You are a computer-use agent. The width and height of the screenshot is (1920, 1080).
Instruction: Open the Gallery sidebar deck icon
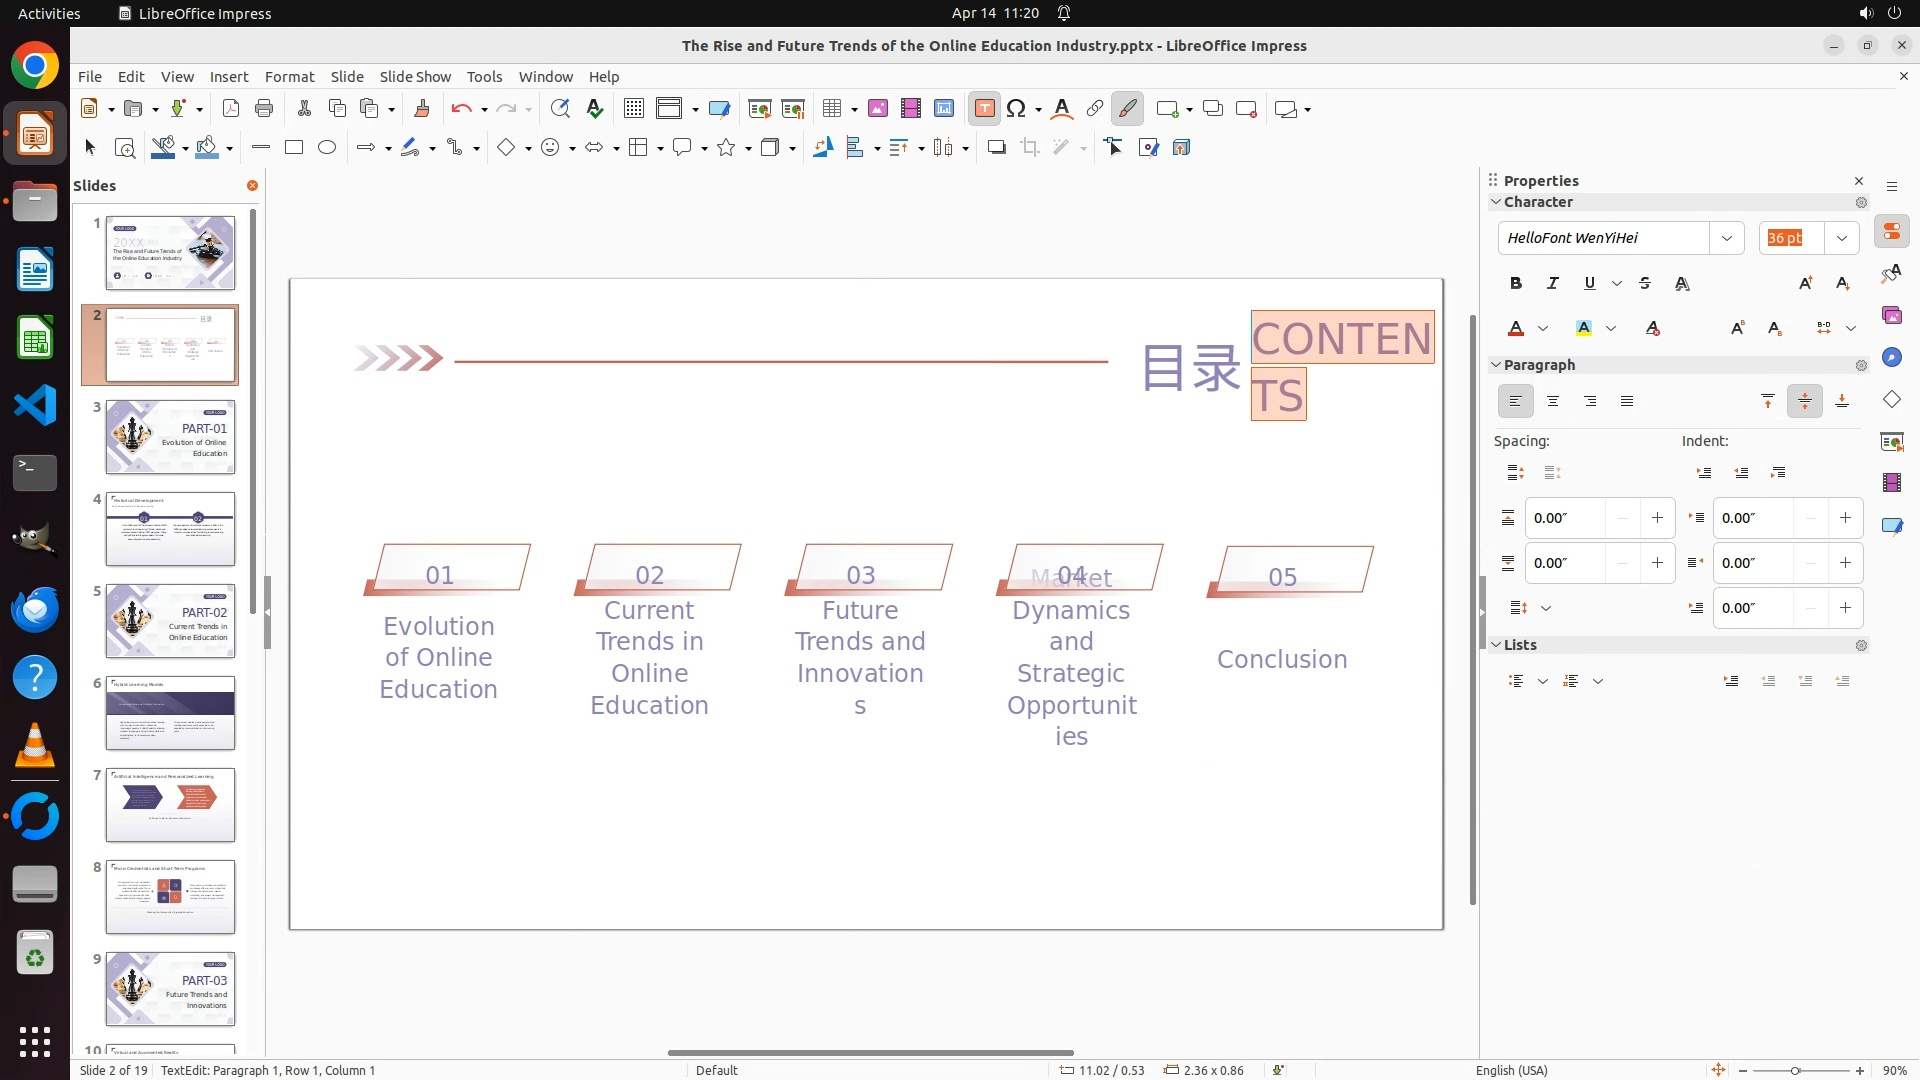click(1891, 316)
